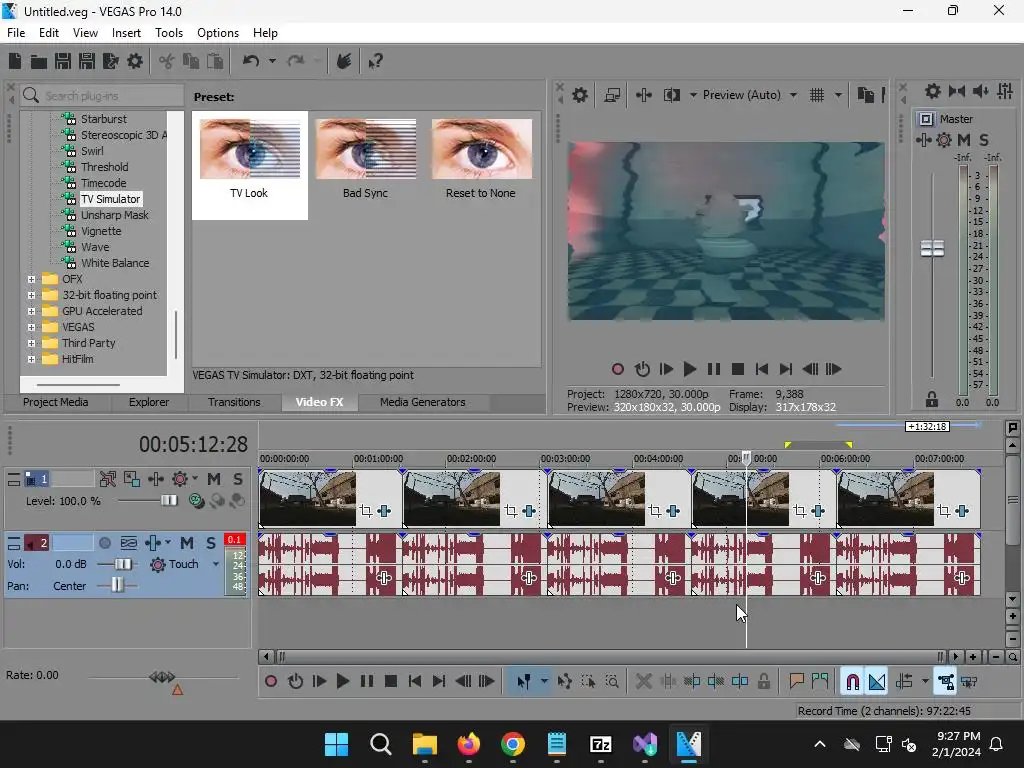Open the File menu
This screenshot has height=768, width=1024.
(x=16, y=33)
